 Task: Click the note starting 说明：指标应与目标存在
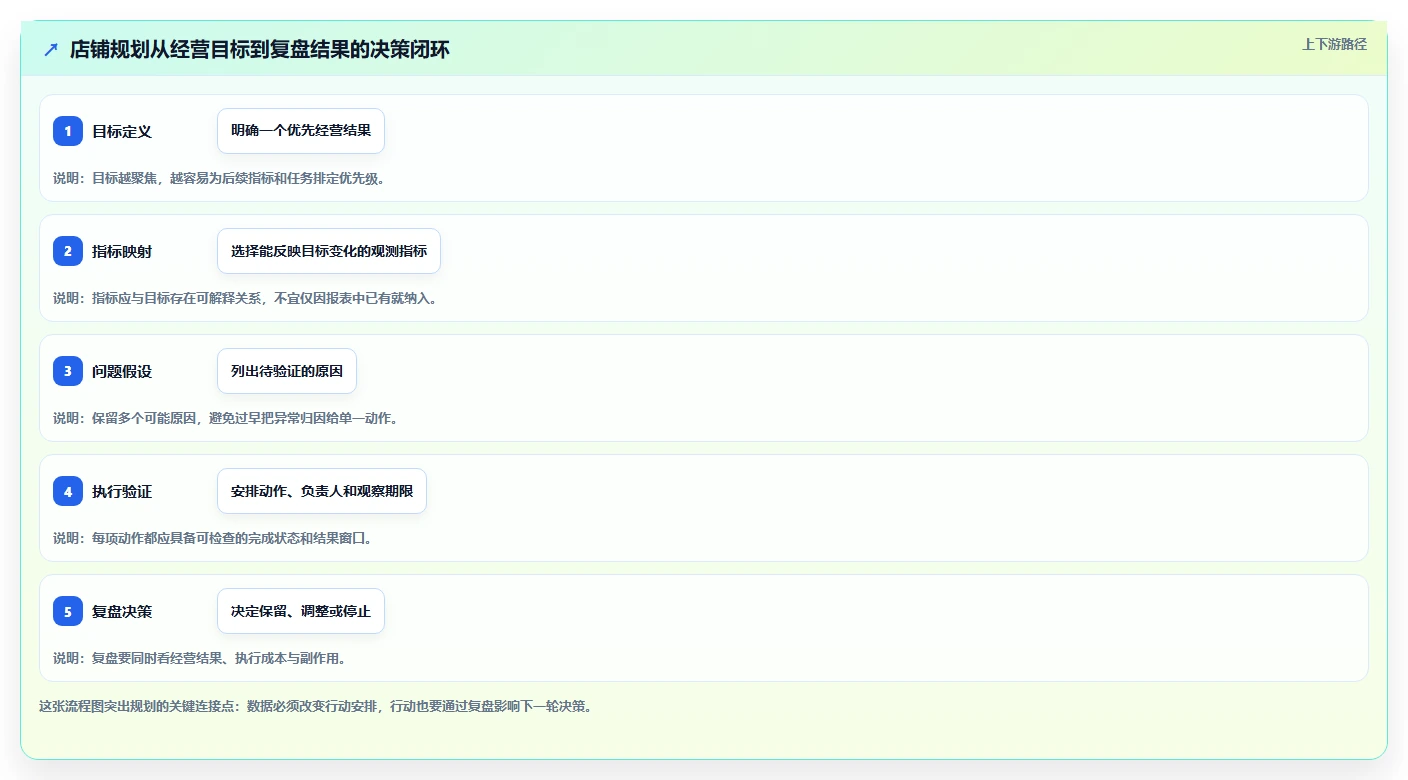[245, 298]
